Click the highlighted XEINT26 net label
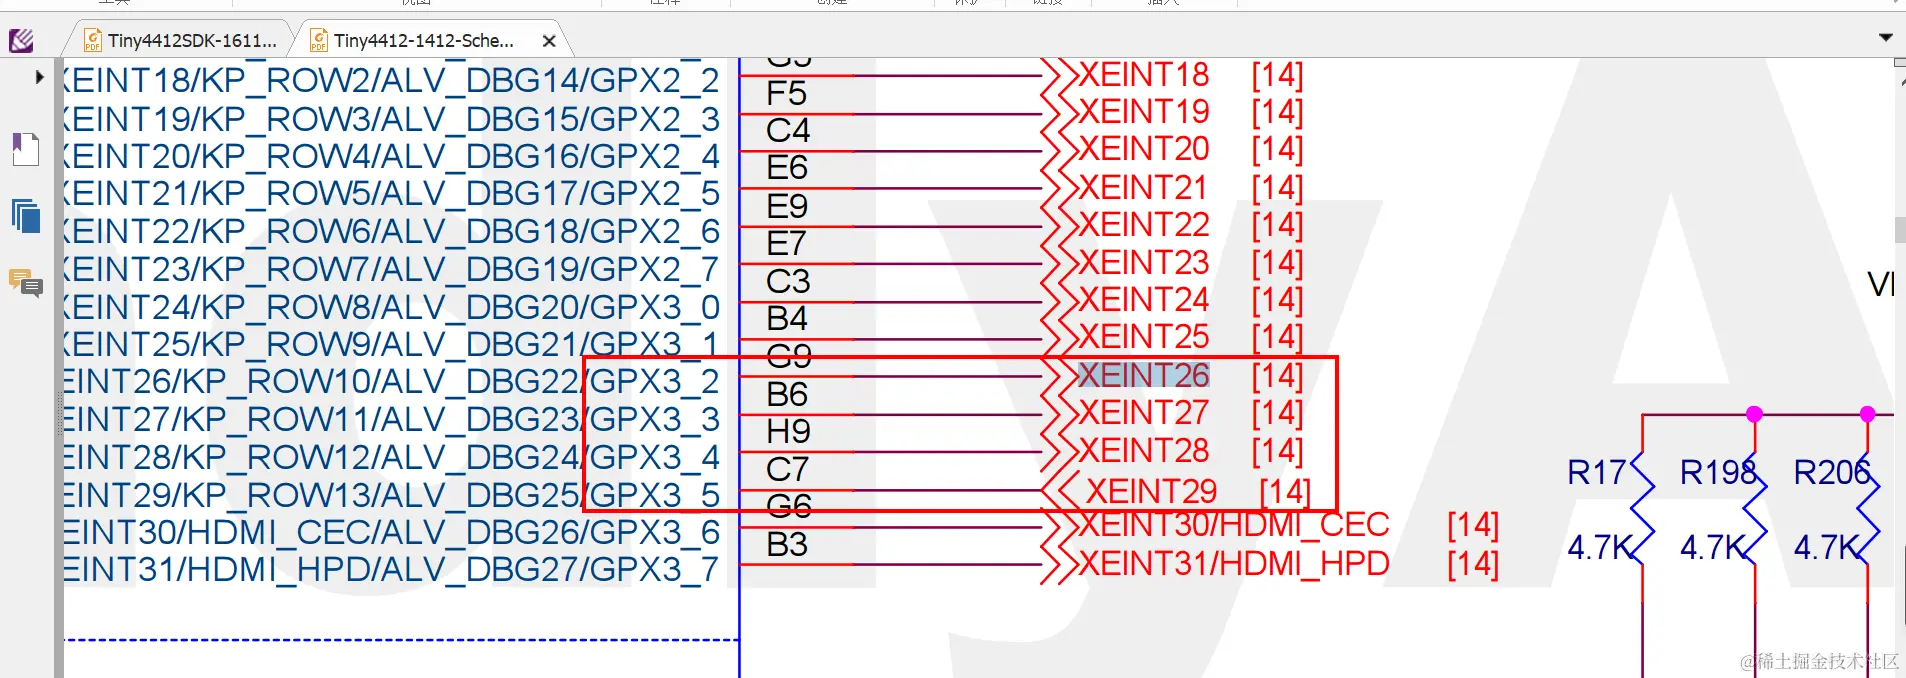The width and height of the screenshot is (1906, 678). pyautogui.click(x=1143, y=375)
